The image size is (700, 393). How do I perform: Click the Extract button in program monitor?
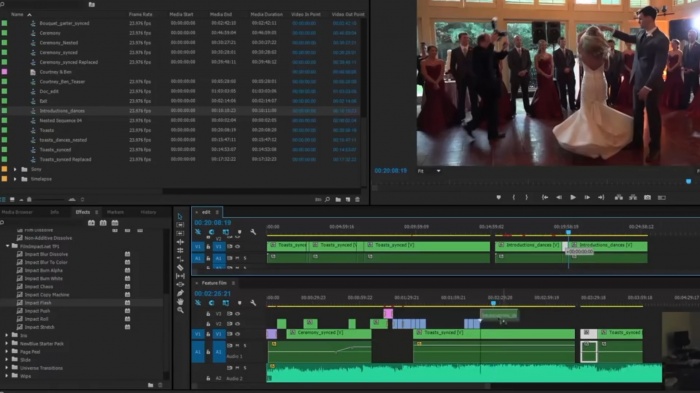633,197
